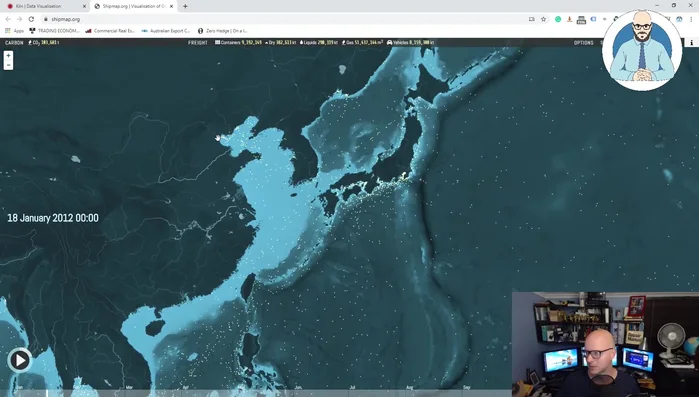Click the white timeline position handle

47,393
